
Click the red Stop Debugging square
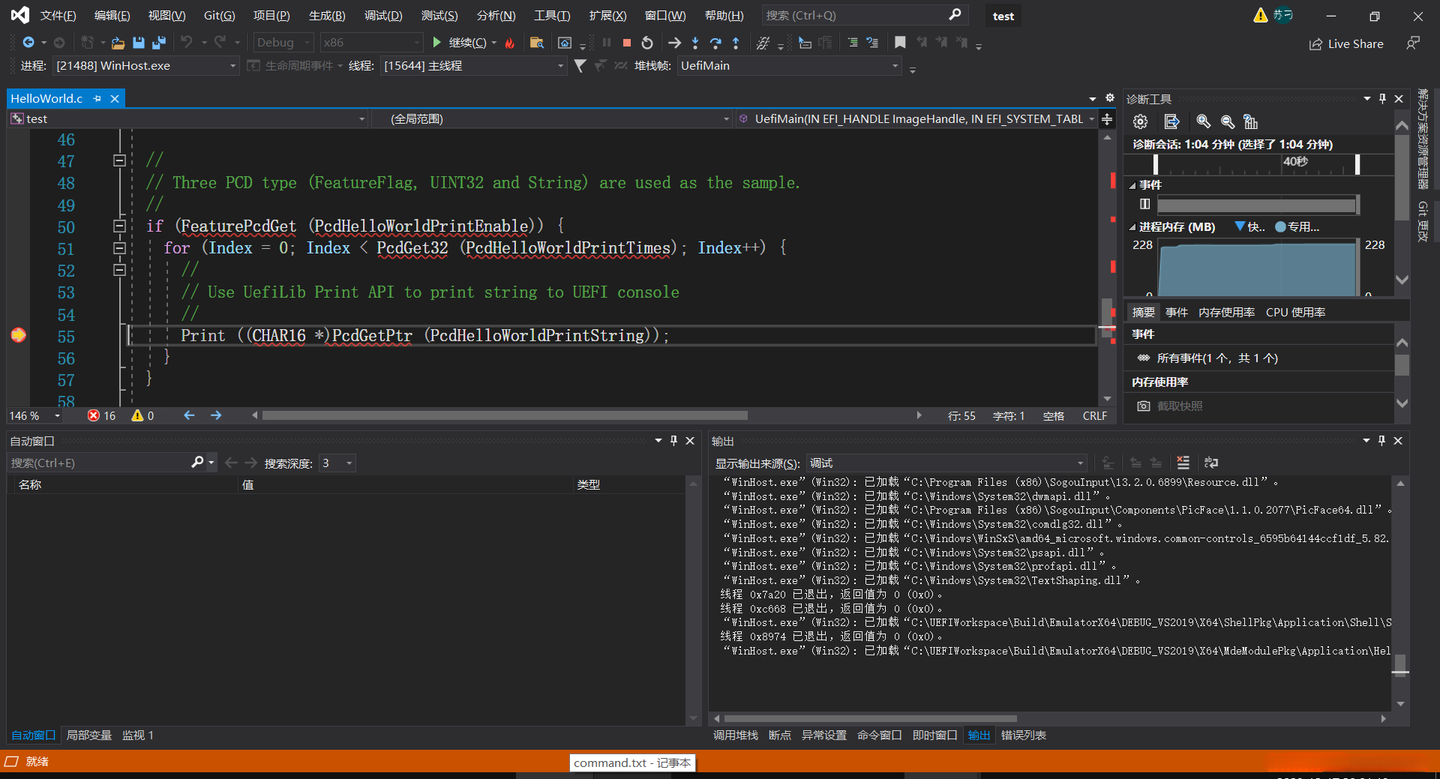[627, 43]
